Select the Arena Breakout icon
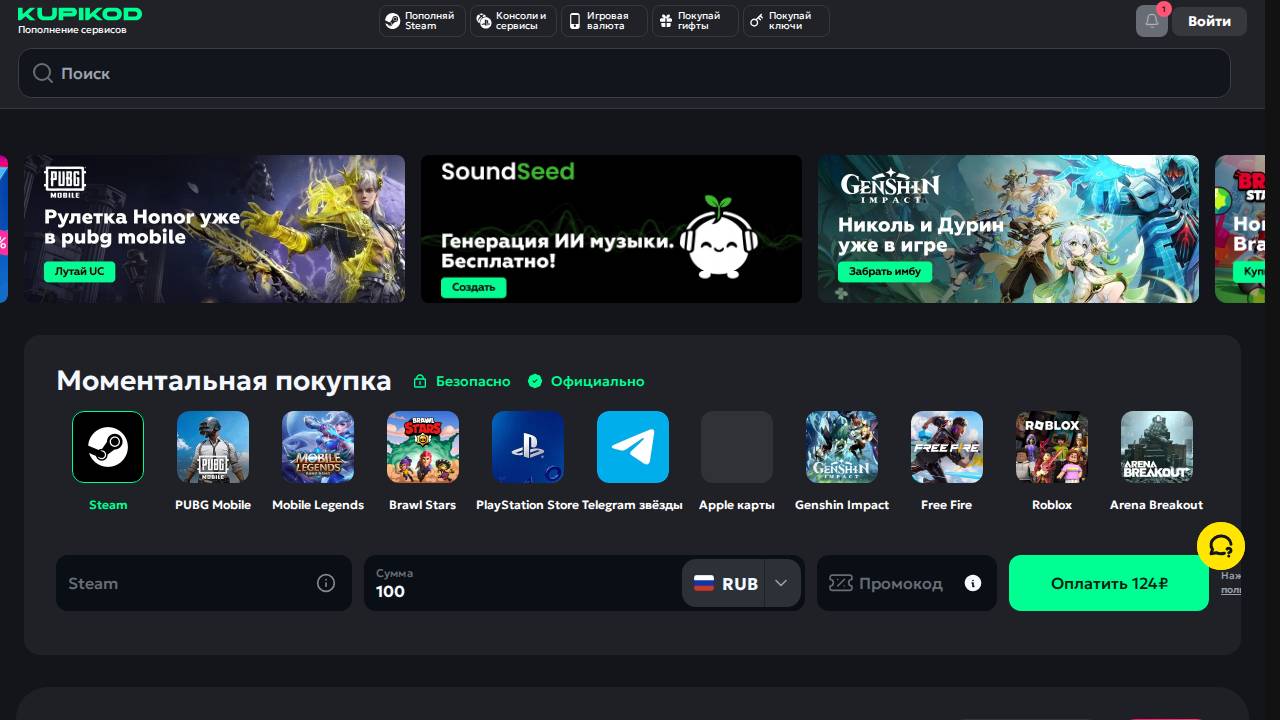This screenshot has width=1280, height=720. (1157, 447)
